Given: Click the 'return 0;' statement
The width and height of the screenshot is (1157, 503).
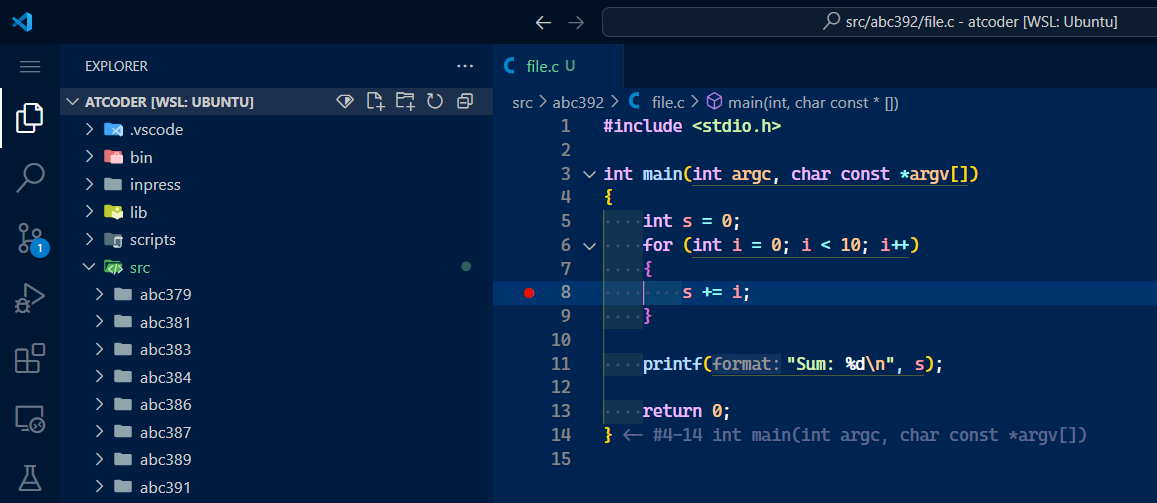Looking at the screenshot, I should click(686, 412).
